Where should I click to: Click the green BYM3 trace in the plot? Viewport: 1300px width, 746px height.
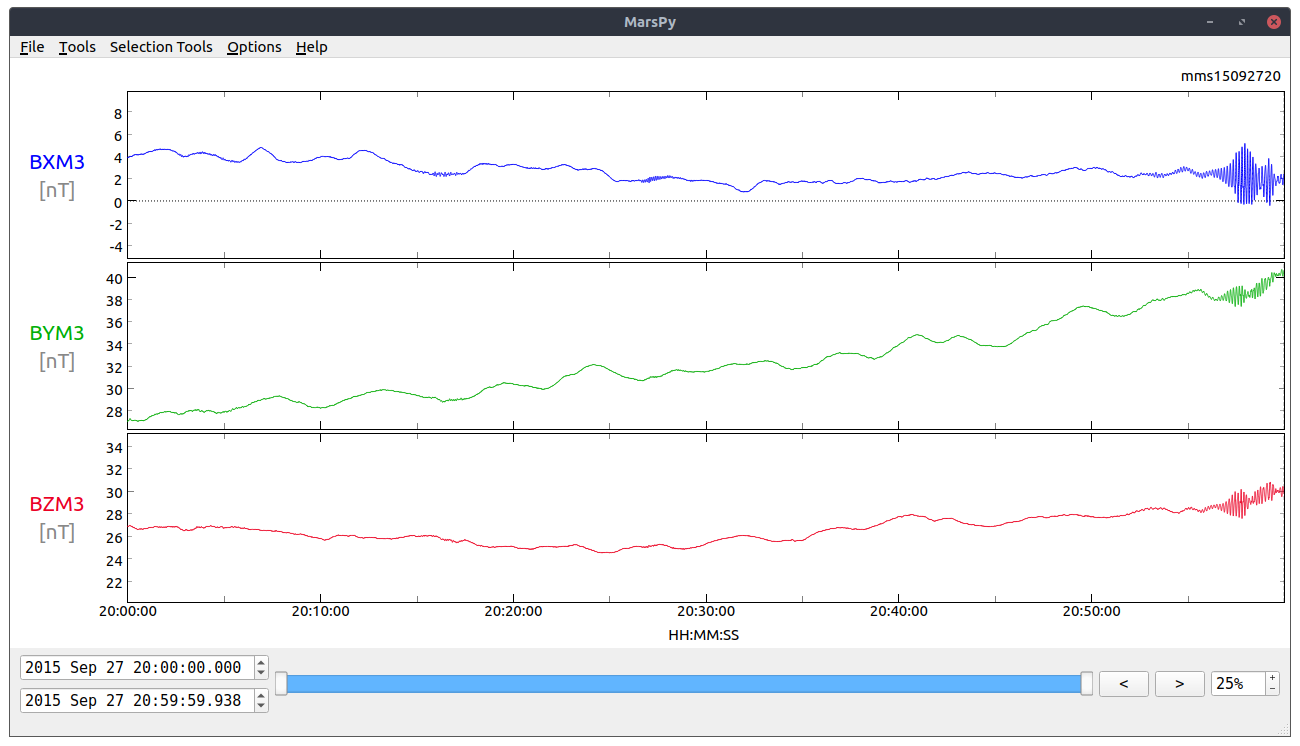(x=704, y=371)
